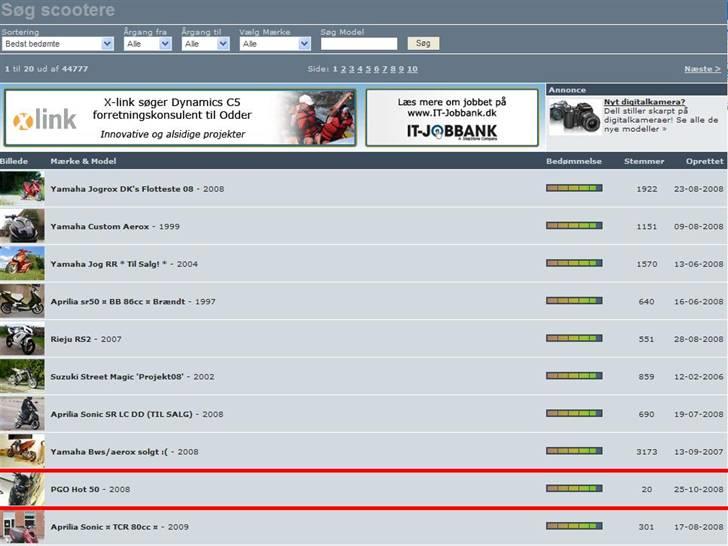
Task: Open the X-link job banner ad
Action: tap(180, 118)
